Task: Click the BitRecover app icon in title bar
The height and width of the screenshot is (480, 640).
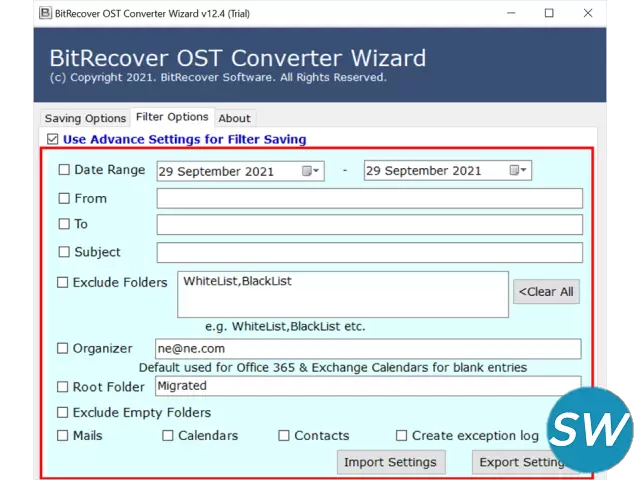Action: [x=44, y=13]
